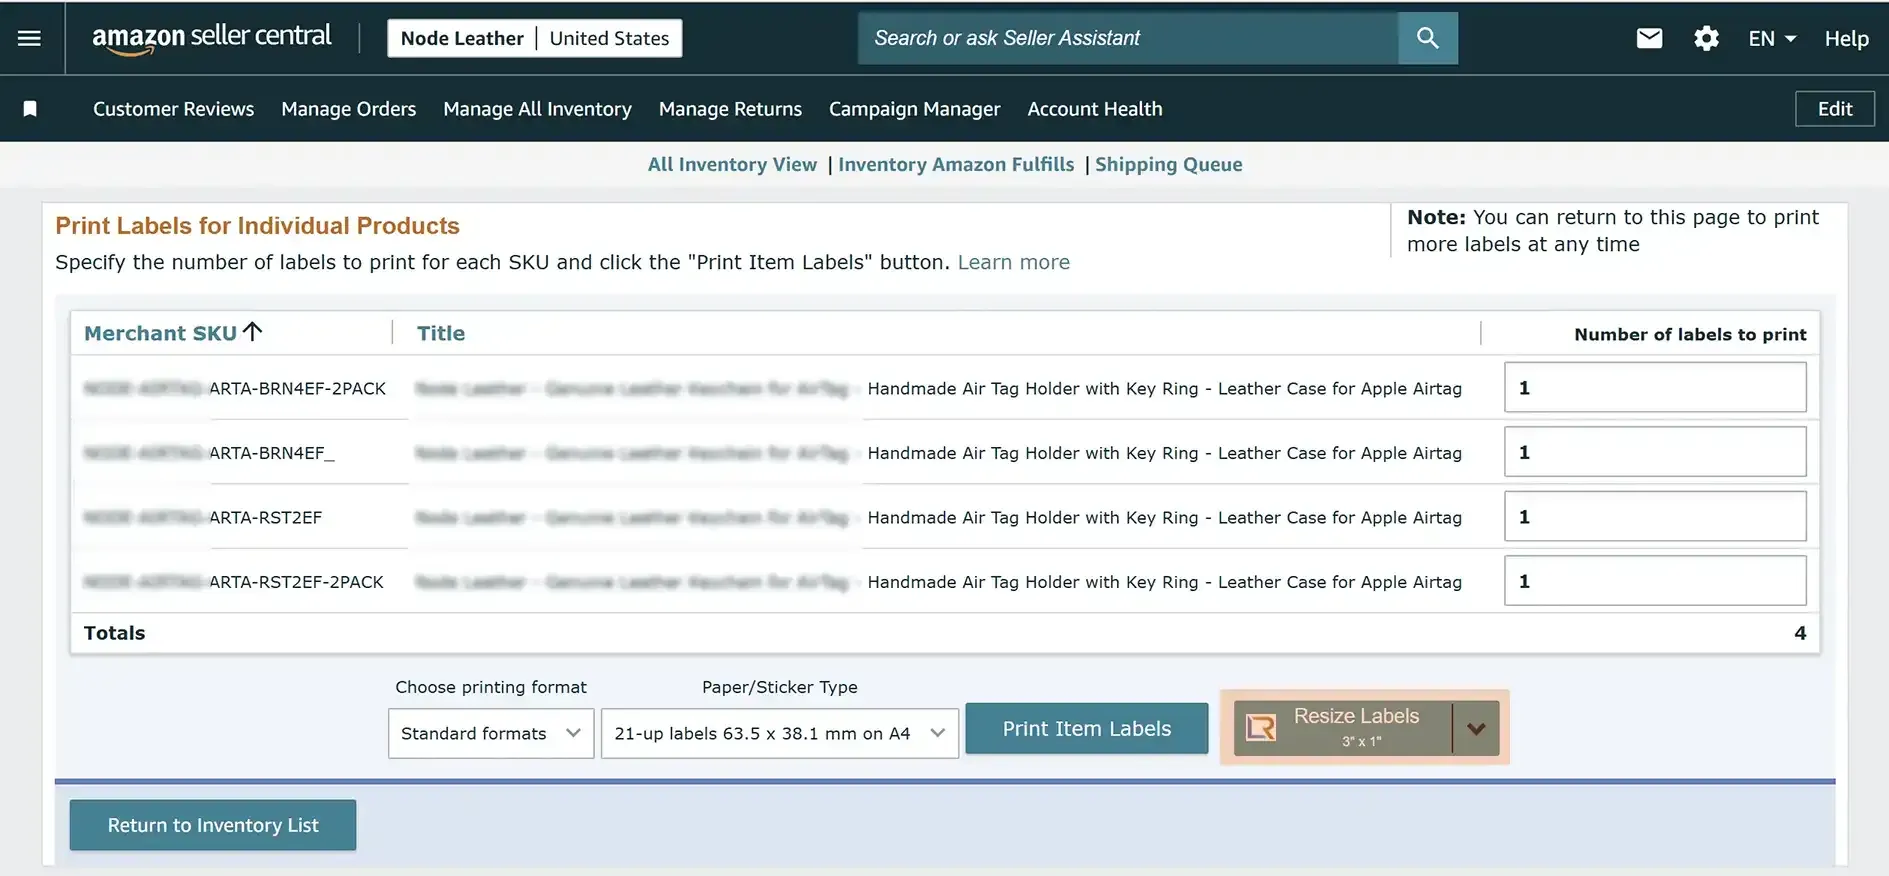Click the Number of labels to print header
The width and height of the screenshot is (1889, 876).
click(x=1690, y=334)
